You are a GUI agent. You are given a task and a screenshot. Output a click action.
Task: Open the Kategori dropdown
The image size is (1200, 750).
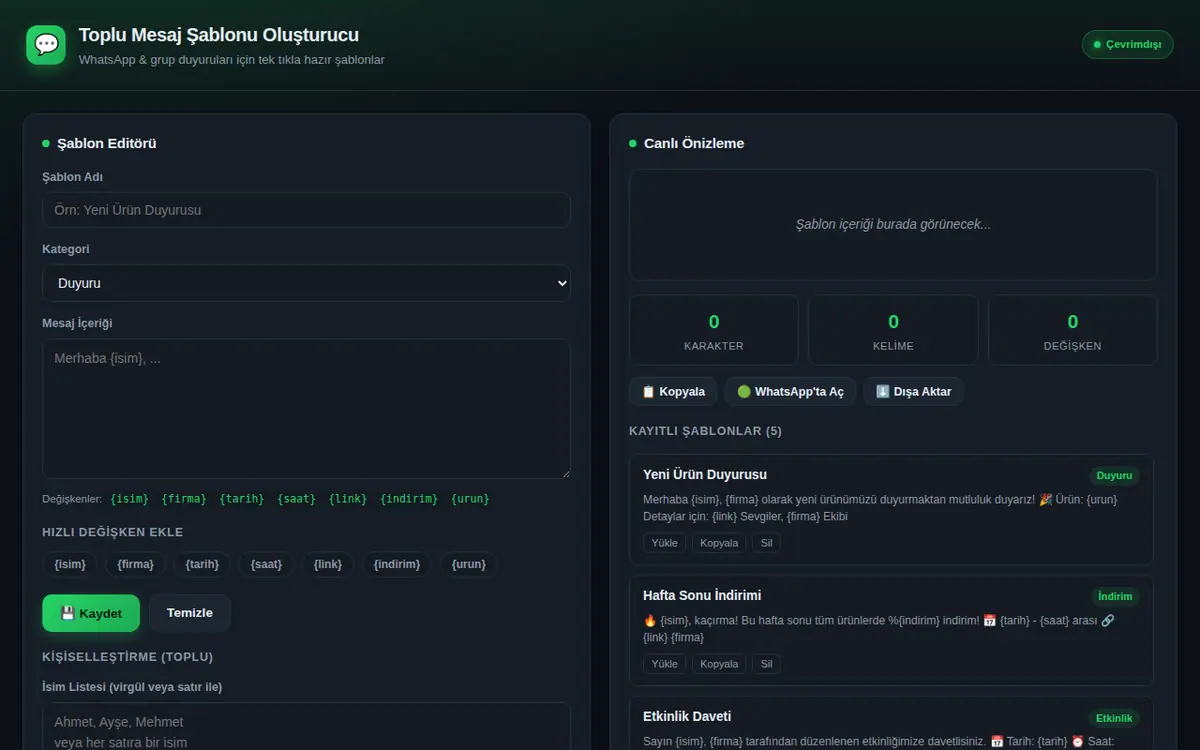coord(306,283)
